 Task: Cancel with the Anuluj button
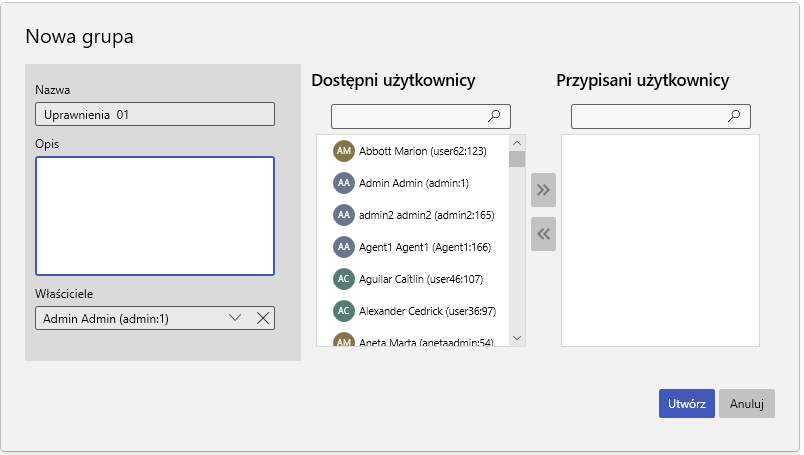pos(746,404)
